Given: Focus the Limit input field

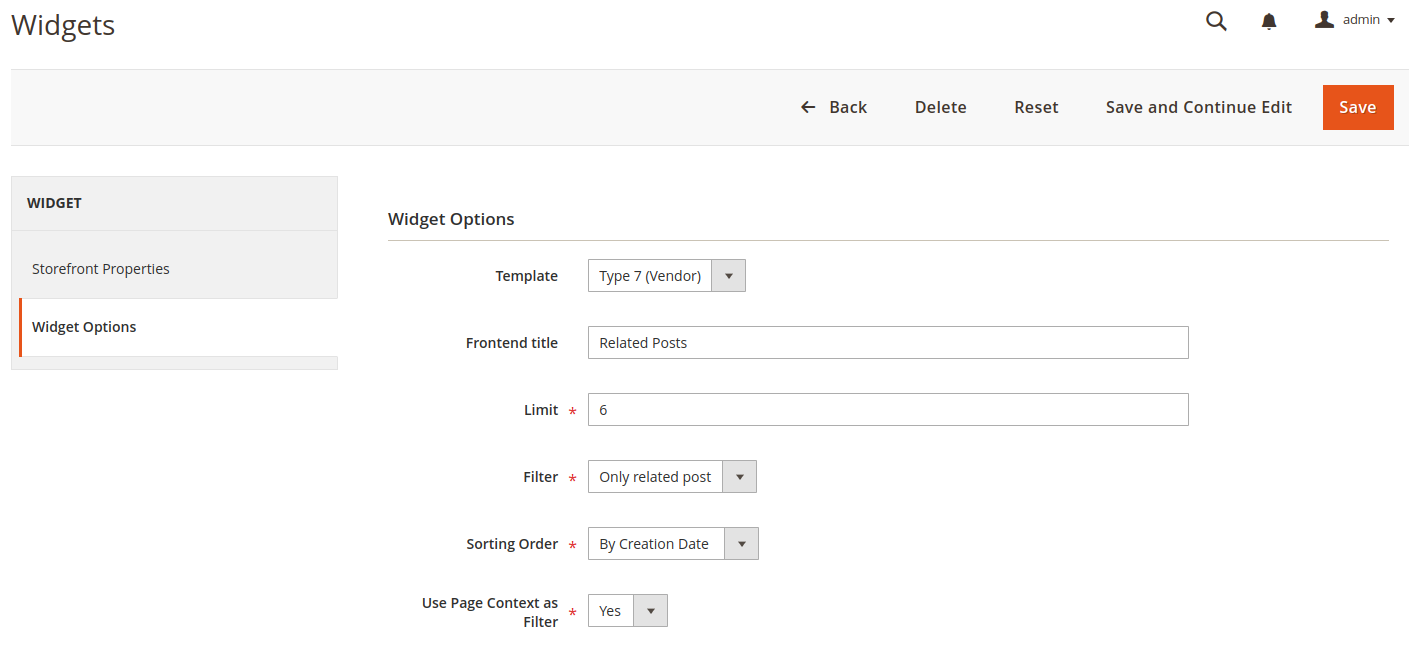Looking at the screenshot, I should pos(887,409).
